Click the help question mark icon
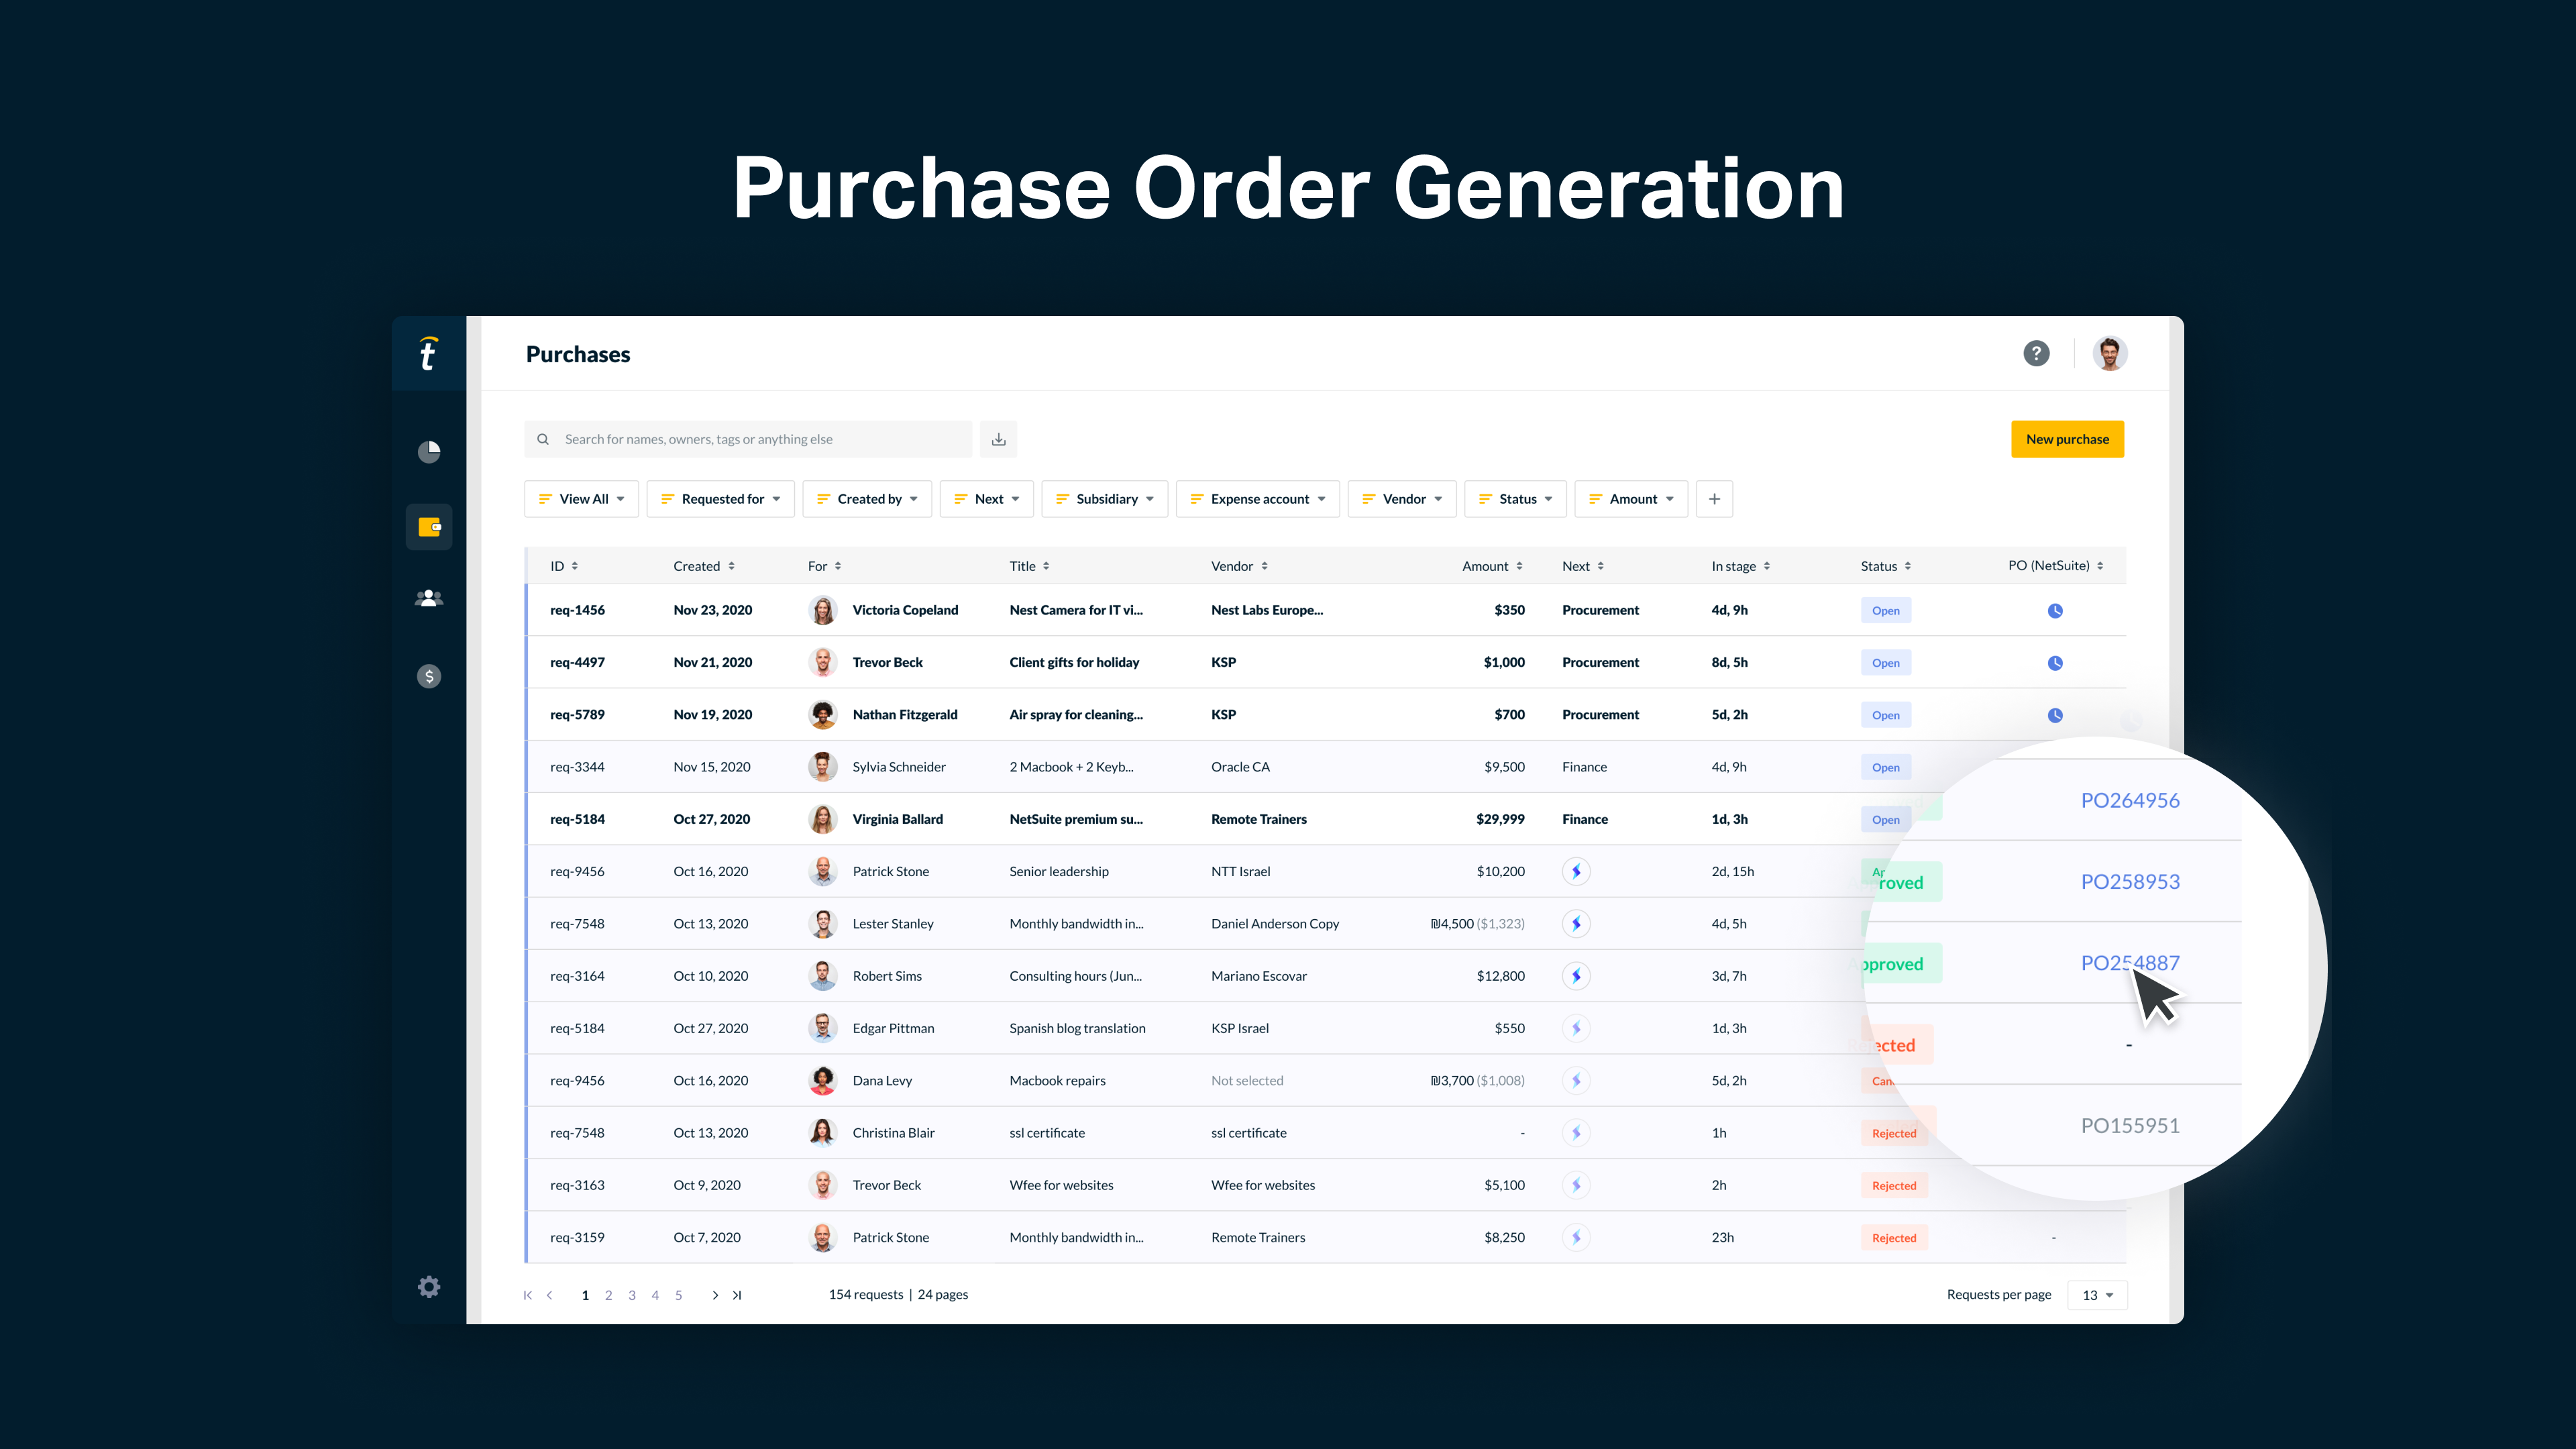 click(2036, 353)
